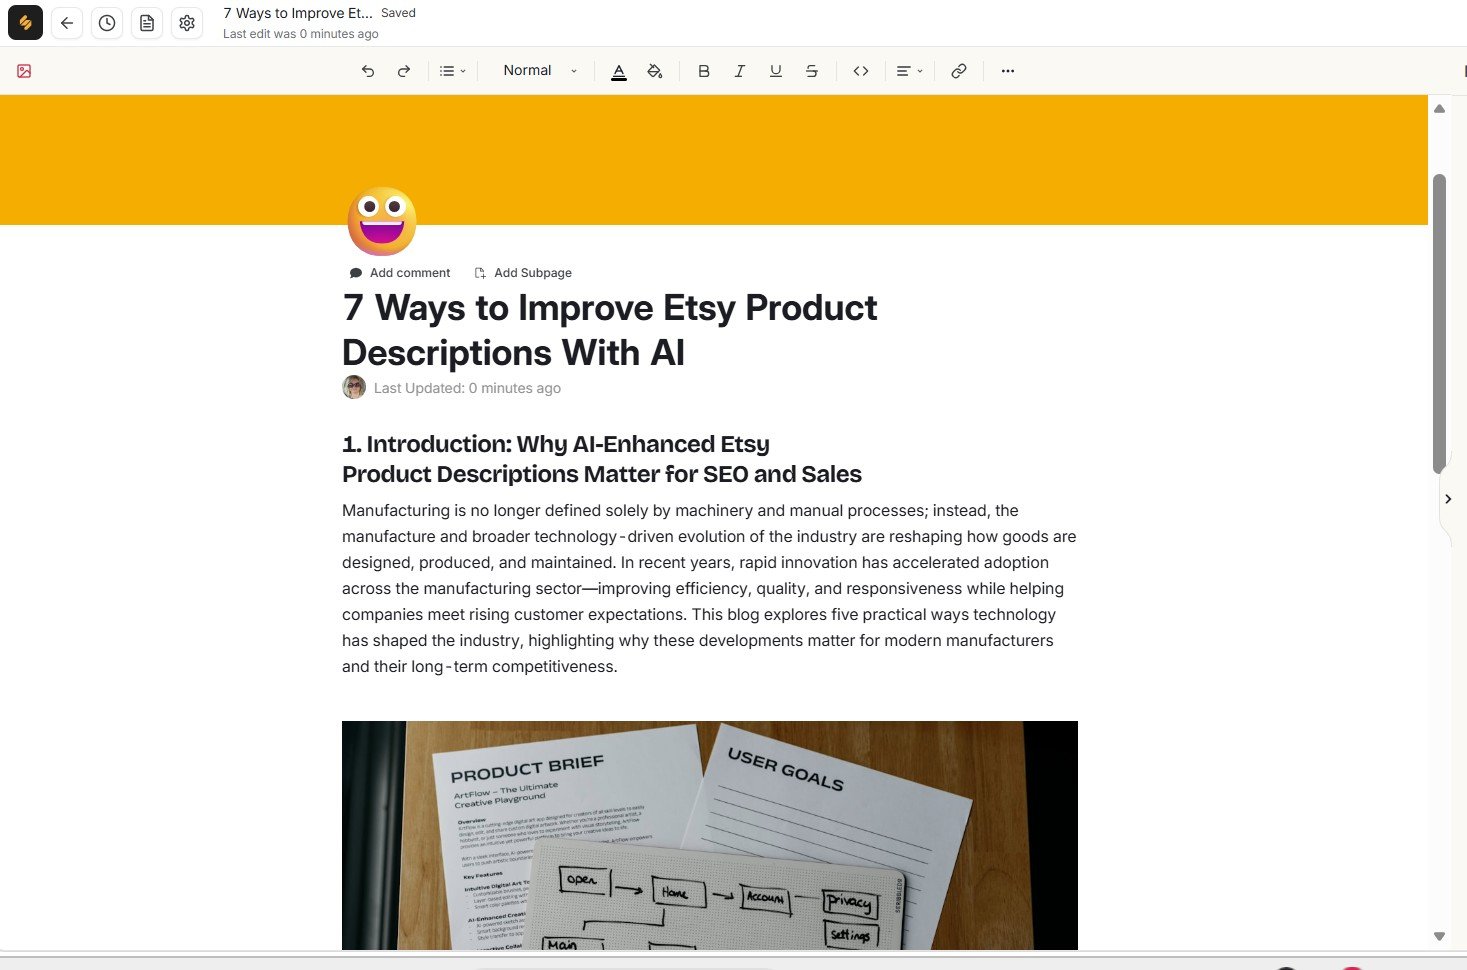Open the document page icon in the header
Image resolution: width=1467 pixels, height=970 pixels.
pos(147,22)
